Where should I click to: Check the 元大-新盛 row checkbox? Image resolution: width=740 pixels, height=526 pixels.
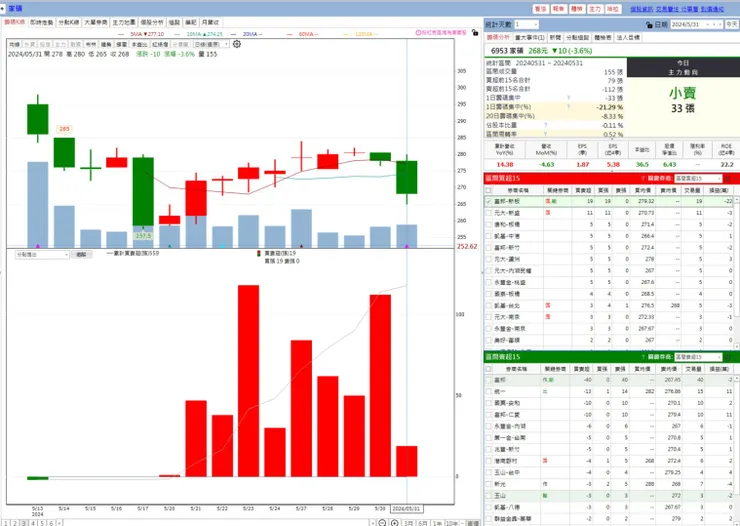click(x=488, y=213)
